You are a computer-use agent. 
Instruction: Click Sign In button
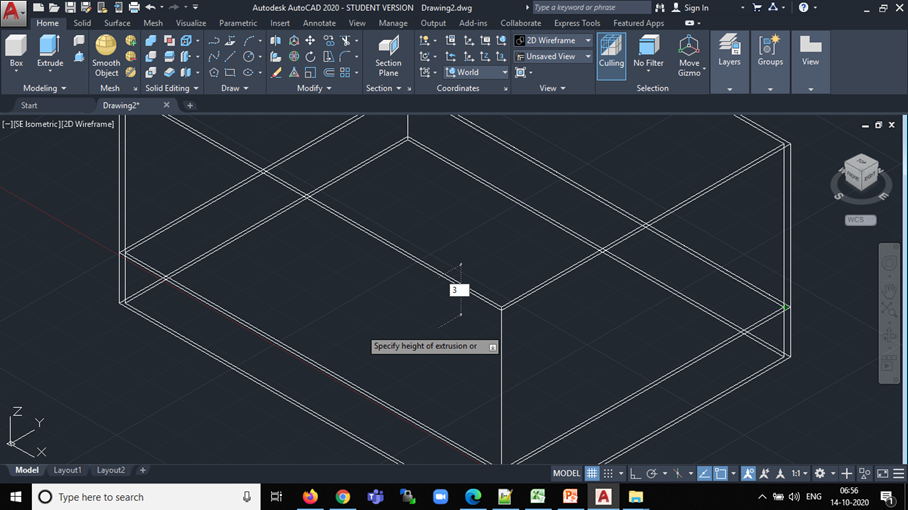690,8
